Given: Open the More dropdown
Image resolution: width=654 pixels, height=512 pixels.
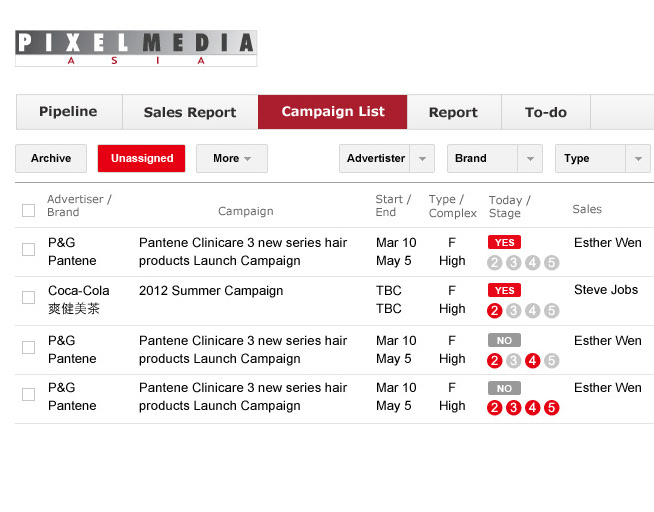Looking at the screenshot, I should (x=232, y=158).
